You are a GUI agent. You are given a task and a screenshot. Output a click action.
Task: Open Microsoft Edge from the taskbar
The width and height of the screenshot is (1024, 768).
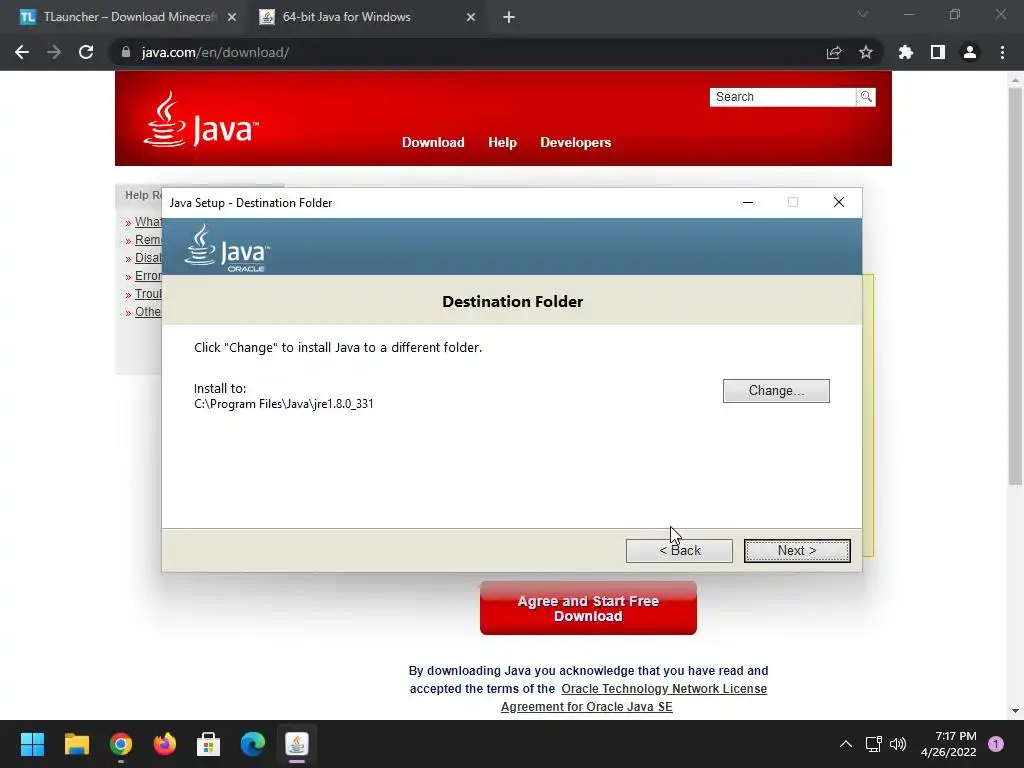[x=253, y=744]
